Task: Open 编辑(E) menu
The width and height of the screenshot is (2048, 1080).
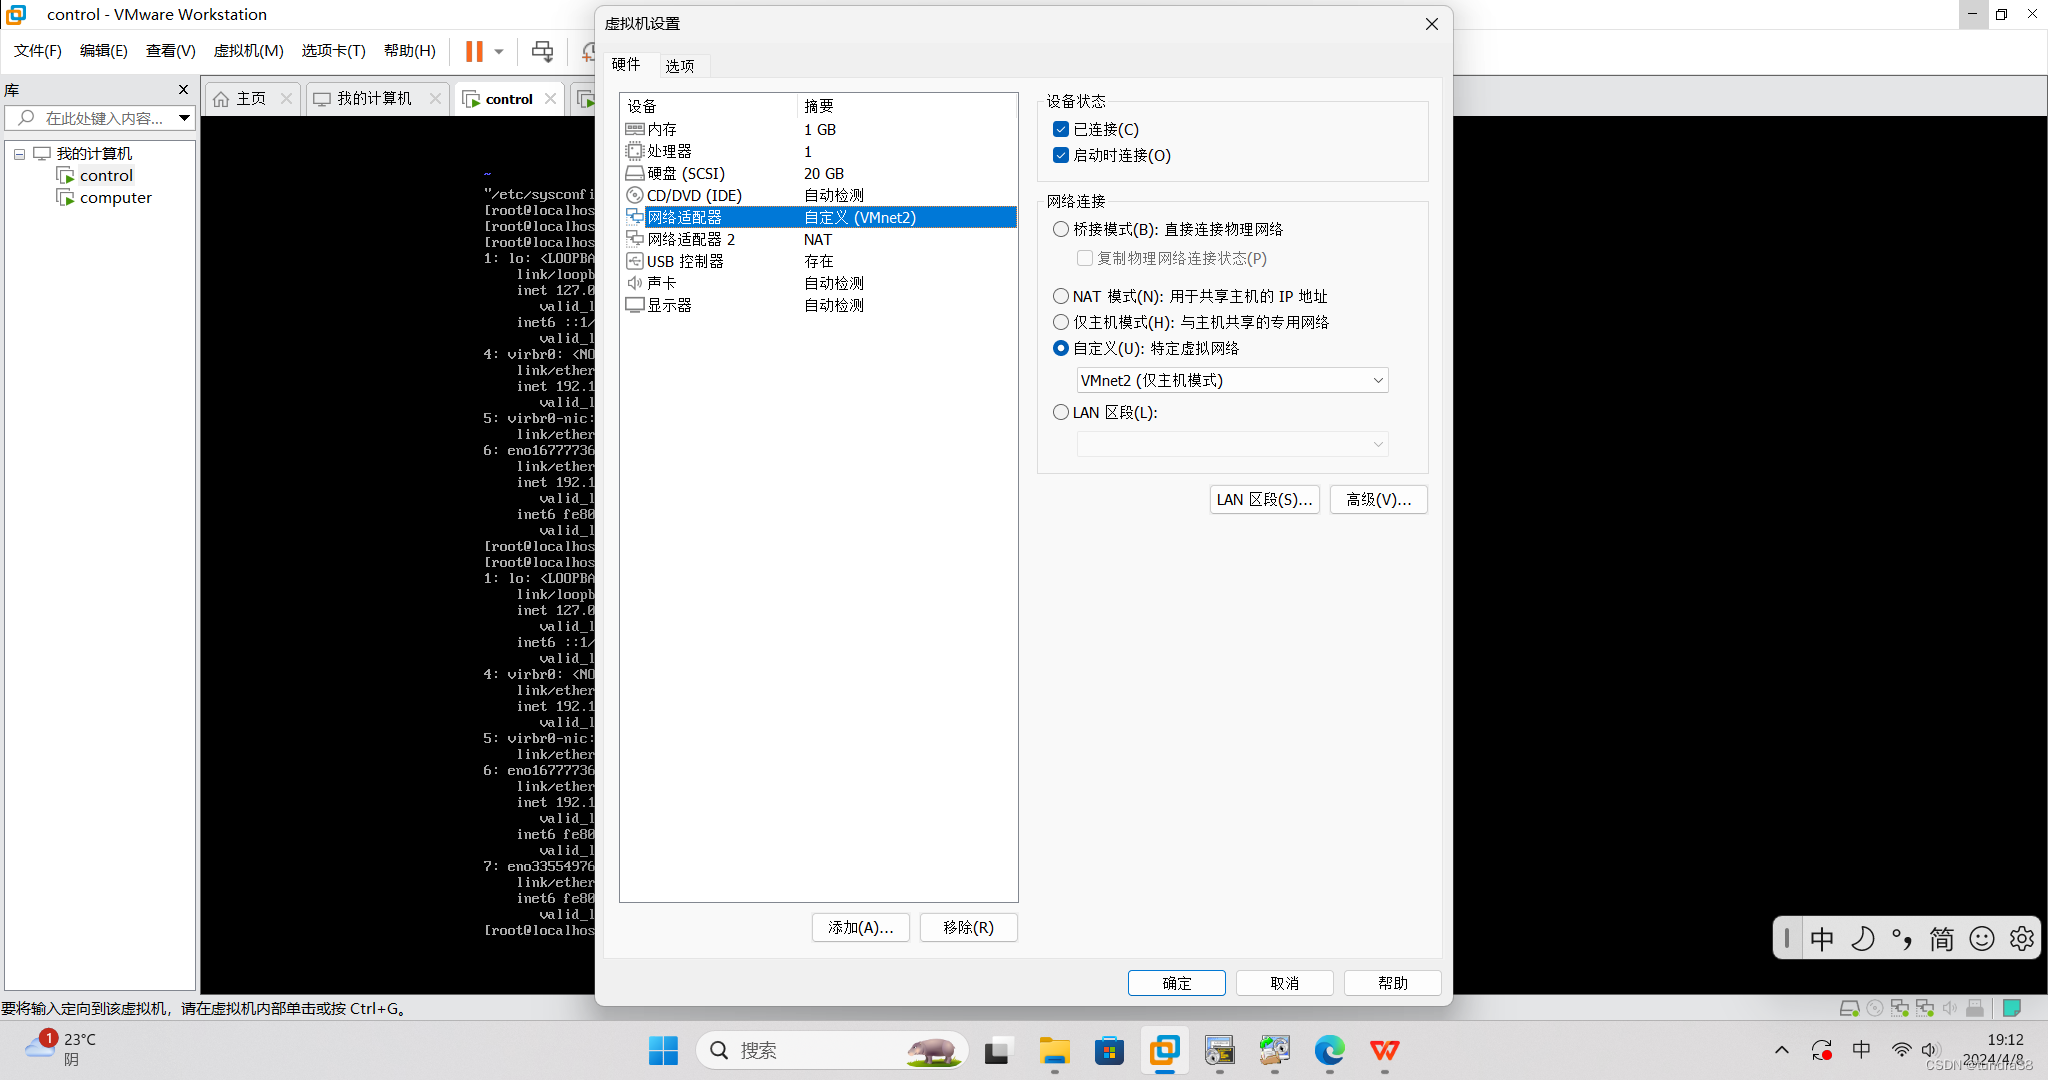Action: [104, 51]
